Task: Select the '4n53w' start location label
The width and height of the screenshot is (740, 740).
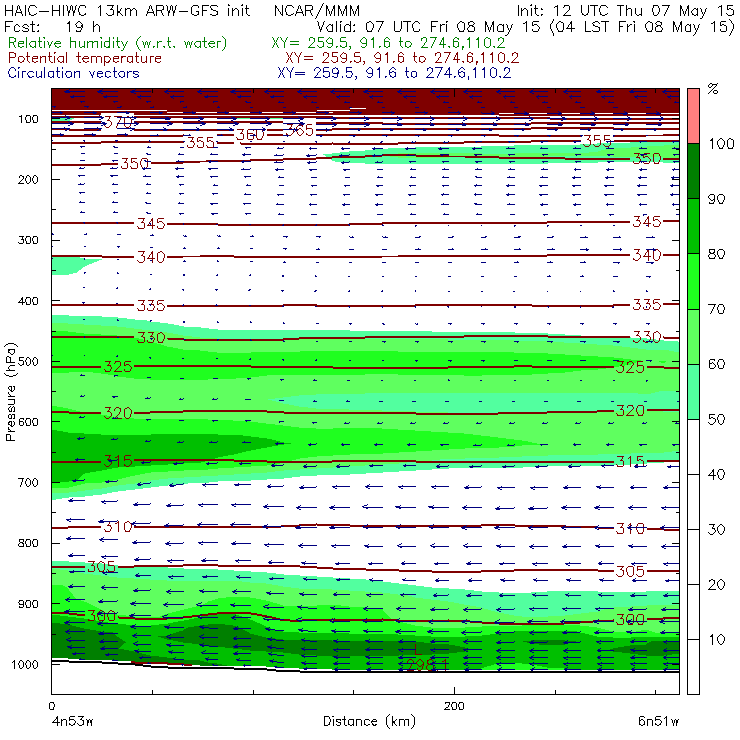Action: 72,722
